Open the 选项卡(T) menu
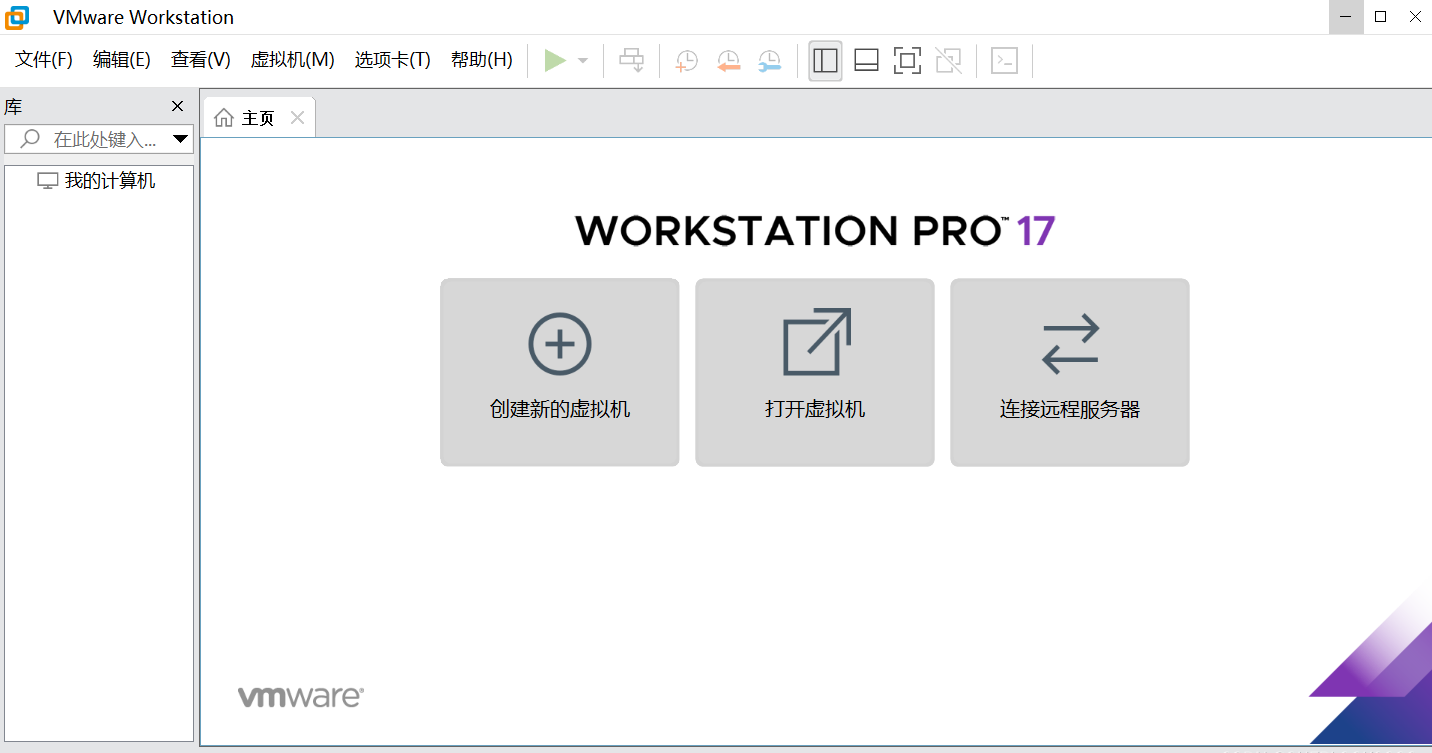The image size is (1432, 753). coord(392,60)
